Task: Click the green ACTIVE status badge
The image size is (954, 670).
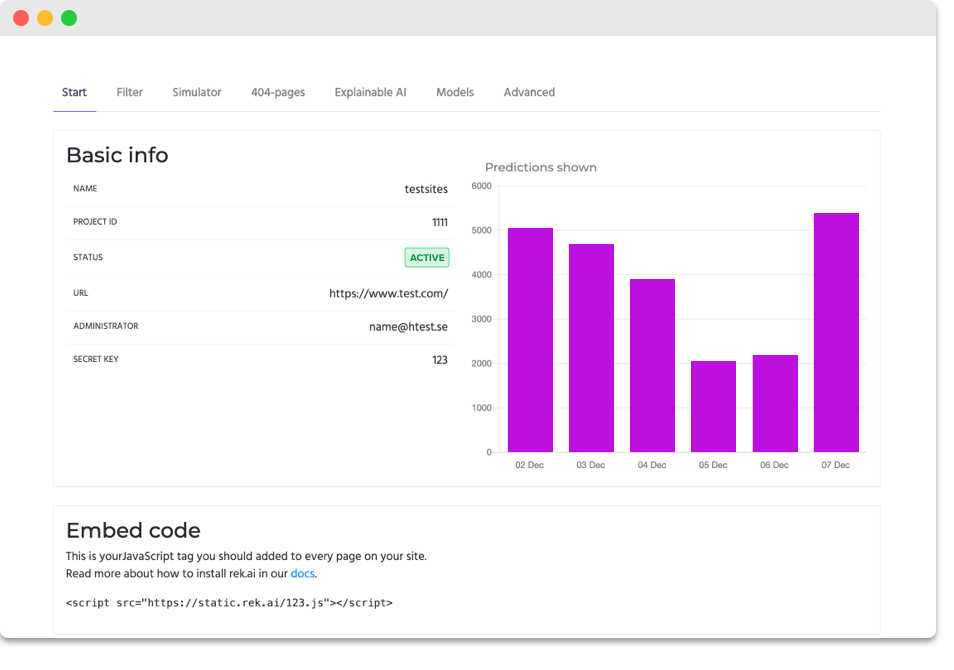Action: pos(427,258)
